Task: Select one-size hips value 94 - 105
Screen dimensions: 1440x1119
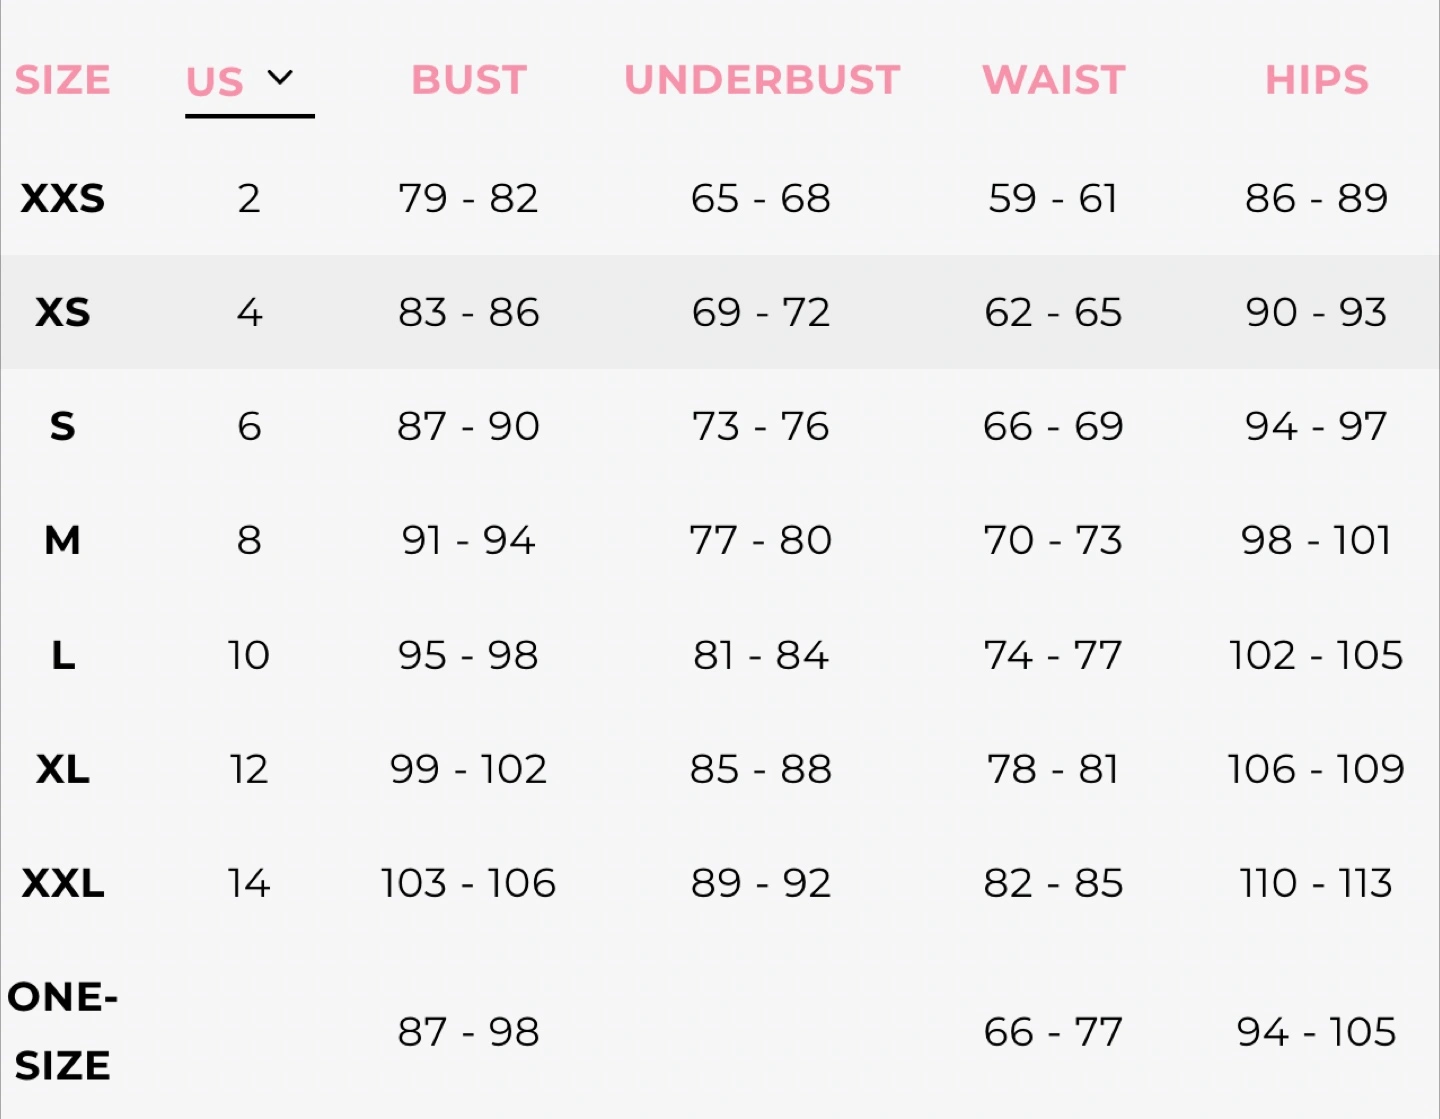Action: (1316, 1032)
